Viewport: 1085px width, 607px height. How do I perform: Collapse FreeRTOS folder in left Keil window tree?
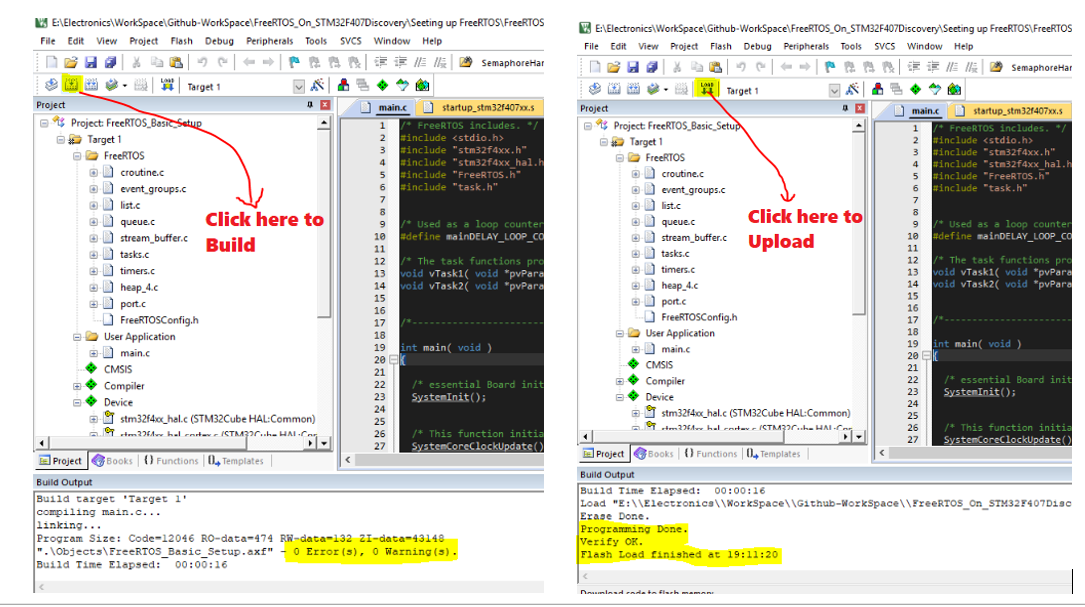(77, 156)
